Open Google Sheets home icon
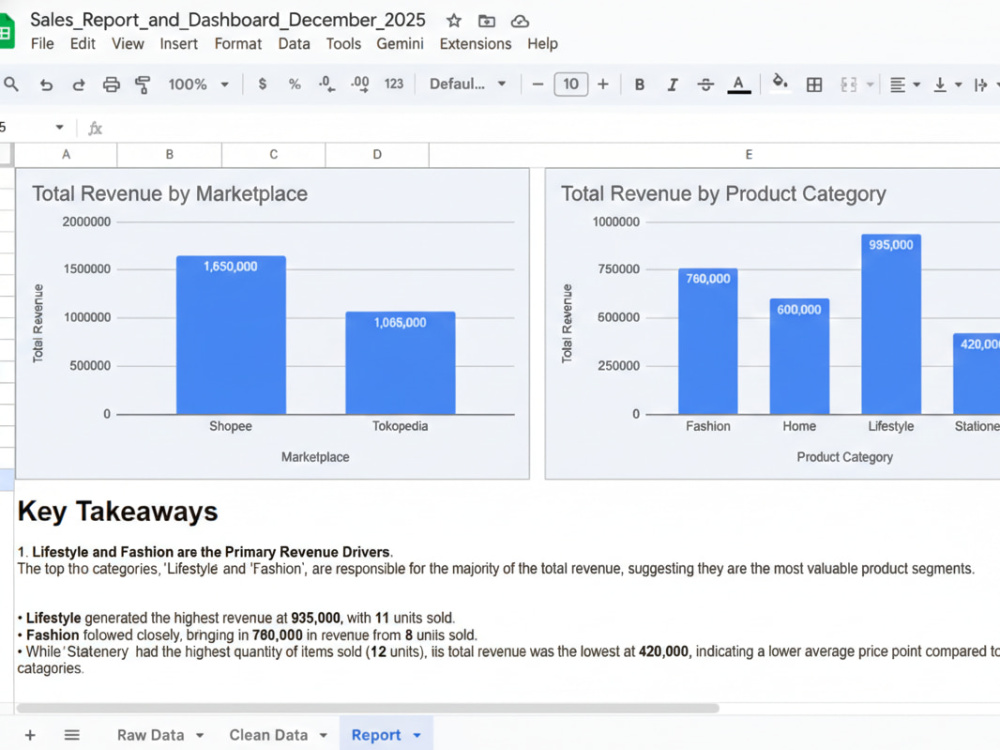The width and height of the screenshot is (1000, 750). [x=6, y=31]
